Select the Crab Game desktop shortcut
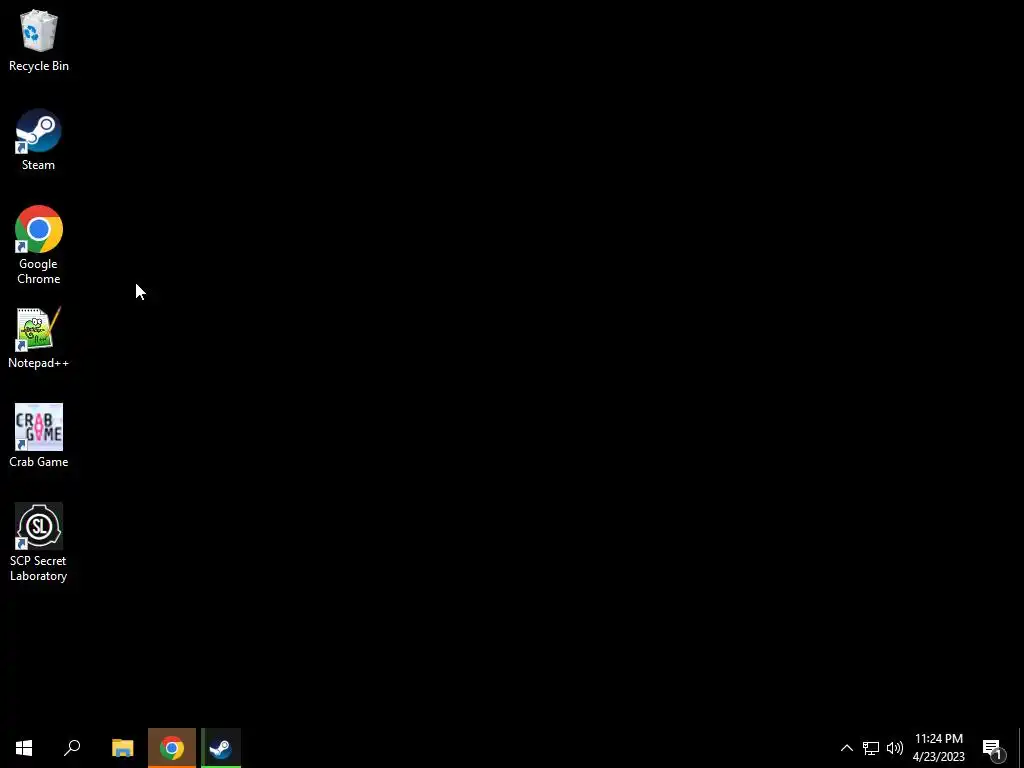Screen dimensions: 1024x768 click(39, 436)
